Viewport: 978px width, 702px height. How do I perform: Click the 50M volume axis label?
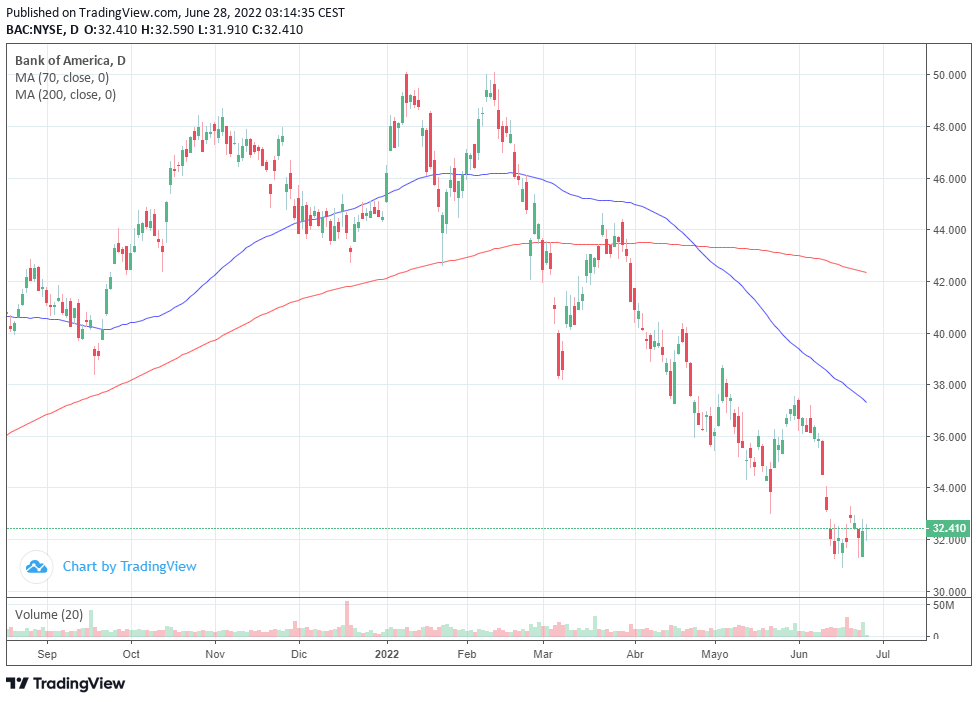point(943,605)
